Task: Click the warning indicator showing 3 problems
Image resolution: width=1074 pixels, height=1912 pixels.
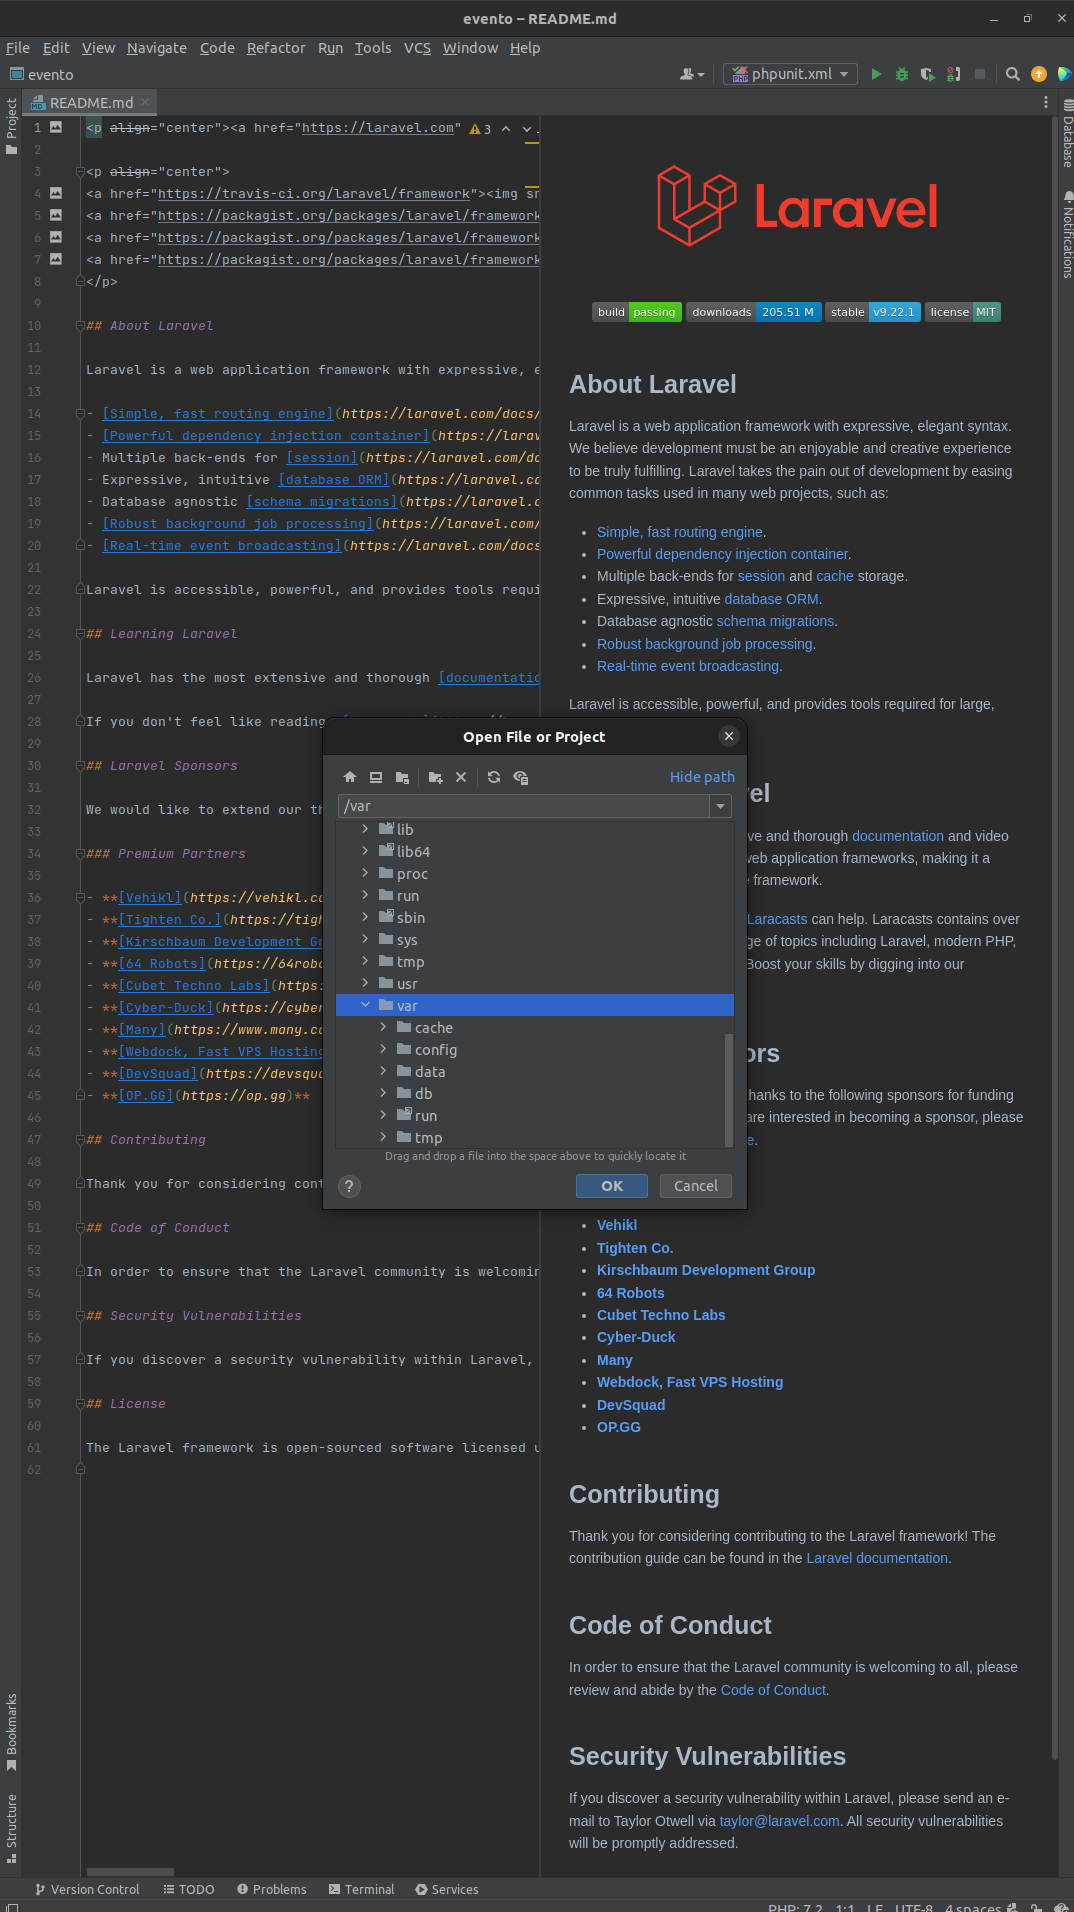Action: pyautogui.click(x=480, y=129)
